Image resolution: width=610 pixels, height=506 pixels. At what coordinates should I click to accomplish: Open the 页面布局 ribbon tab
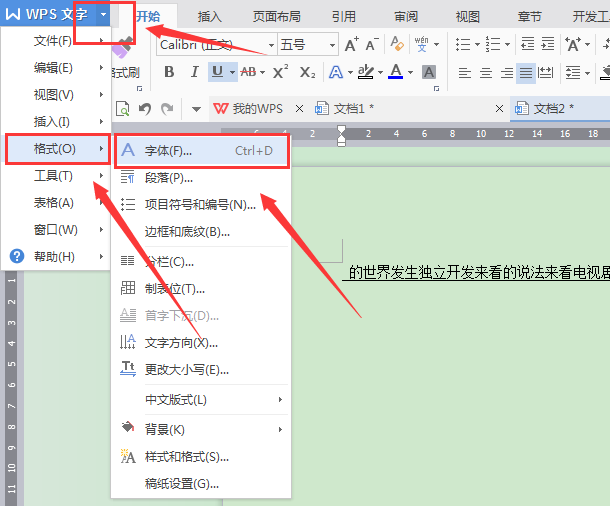point(277,17)
